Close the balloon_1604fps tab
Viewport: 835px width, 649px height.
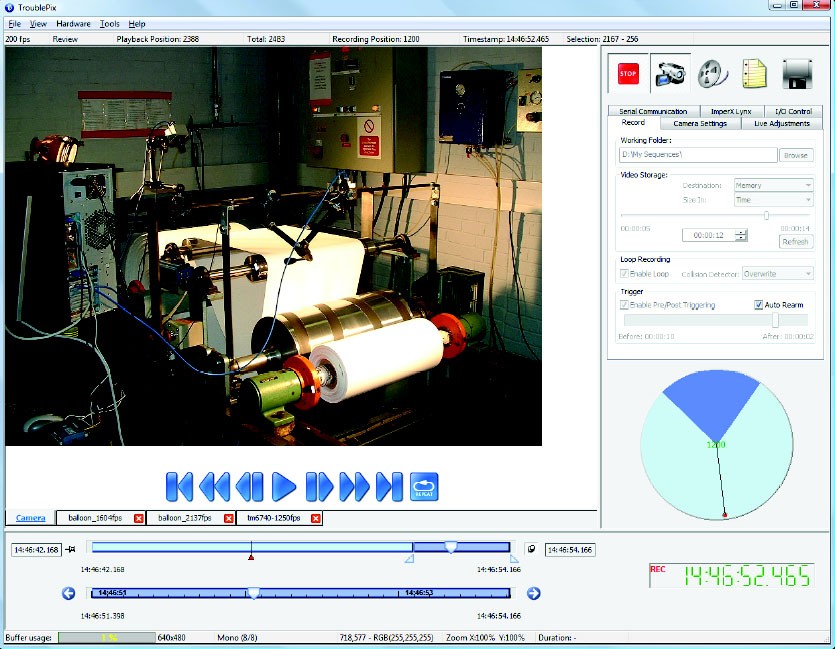pyautogui.click(x=139, y=518)
